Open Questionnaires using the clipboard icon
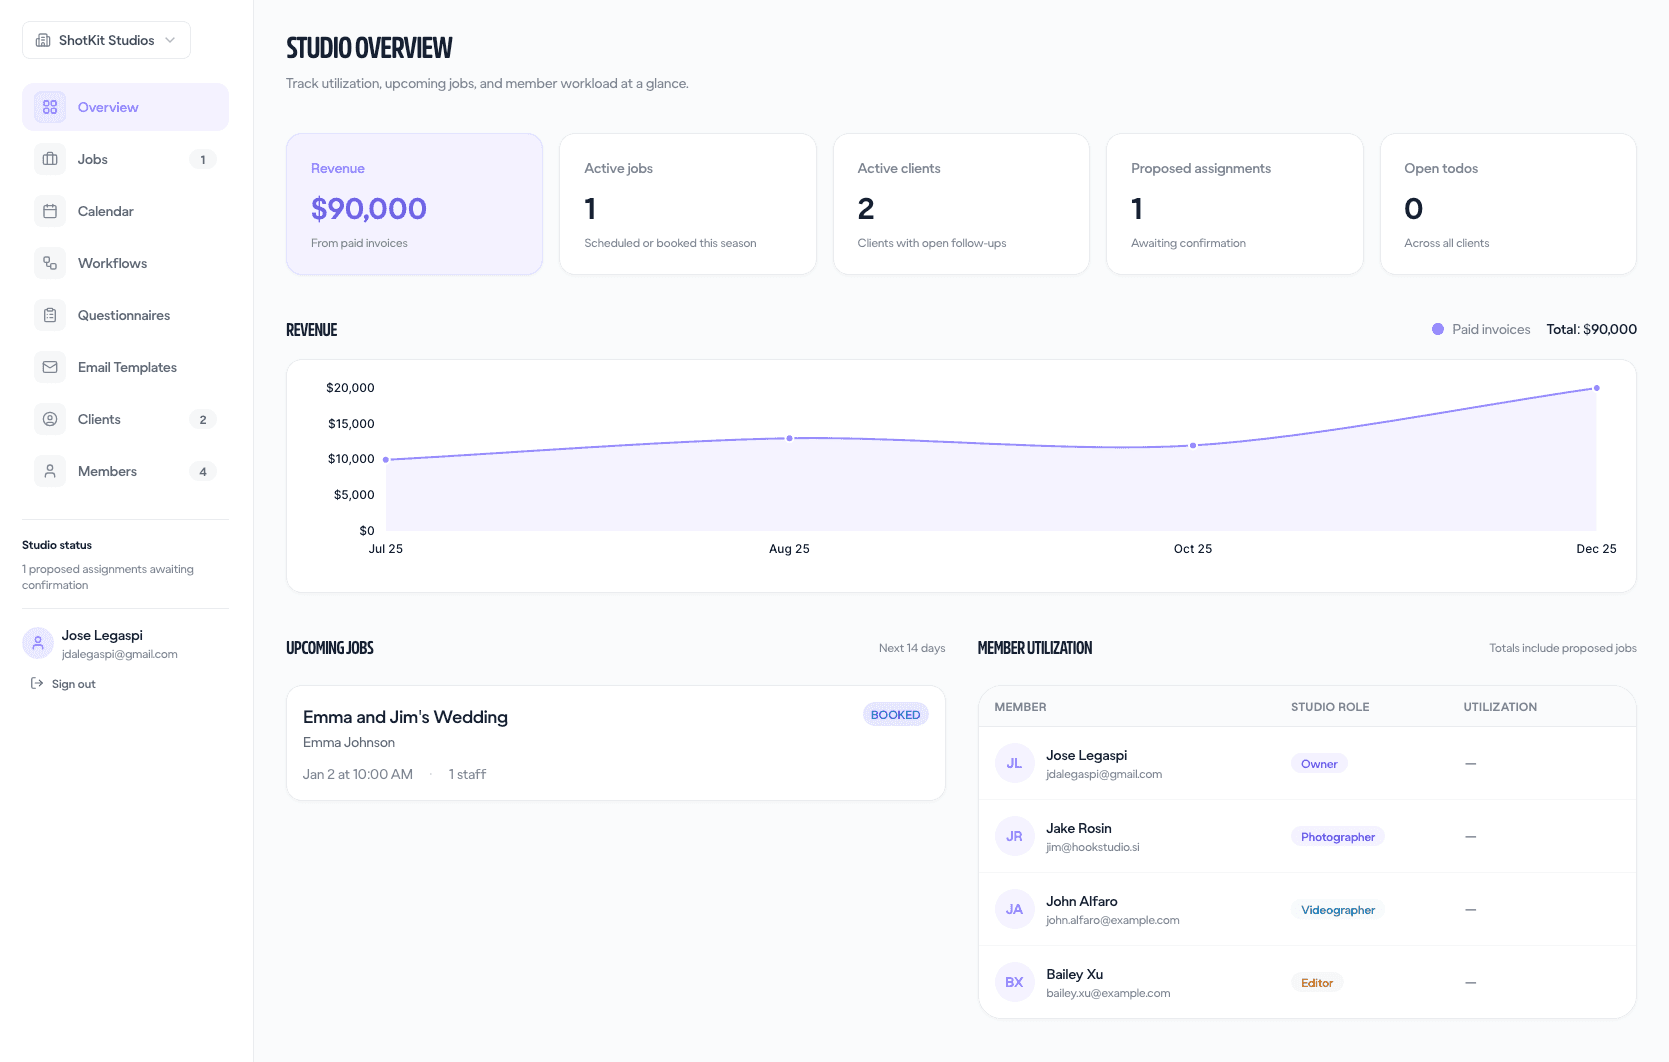Screen dimensions: 1669x1062 [x=49, y=315]
